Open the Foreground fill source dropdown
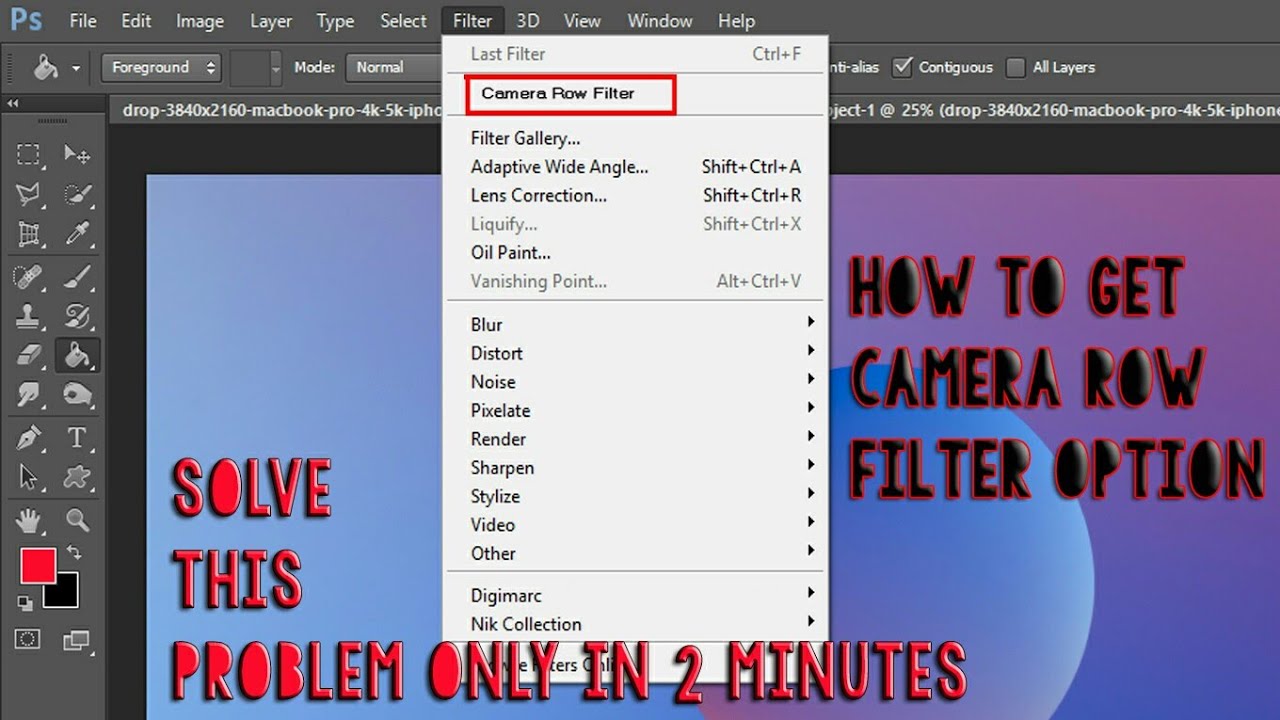The width and height of the screenshot is (1280, 720). [x=161, y=67]
